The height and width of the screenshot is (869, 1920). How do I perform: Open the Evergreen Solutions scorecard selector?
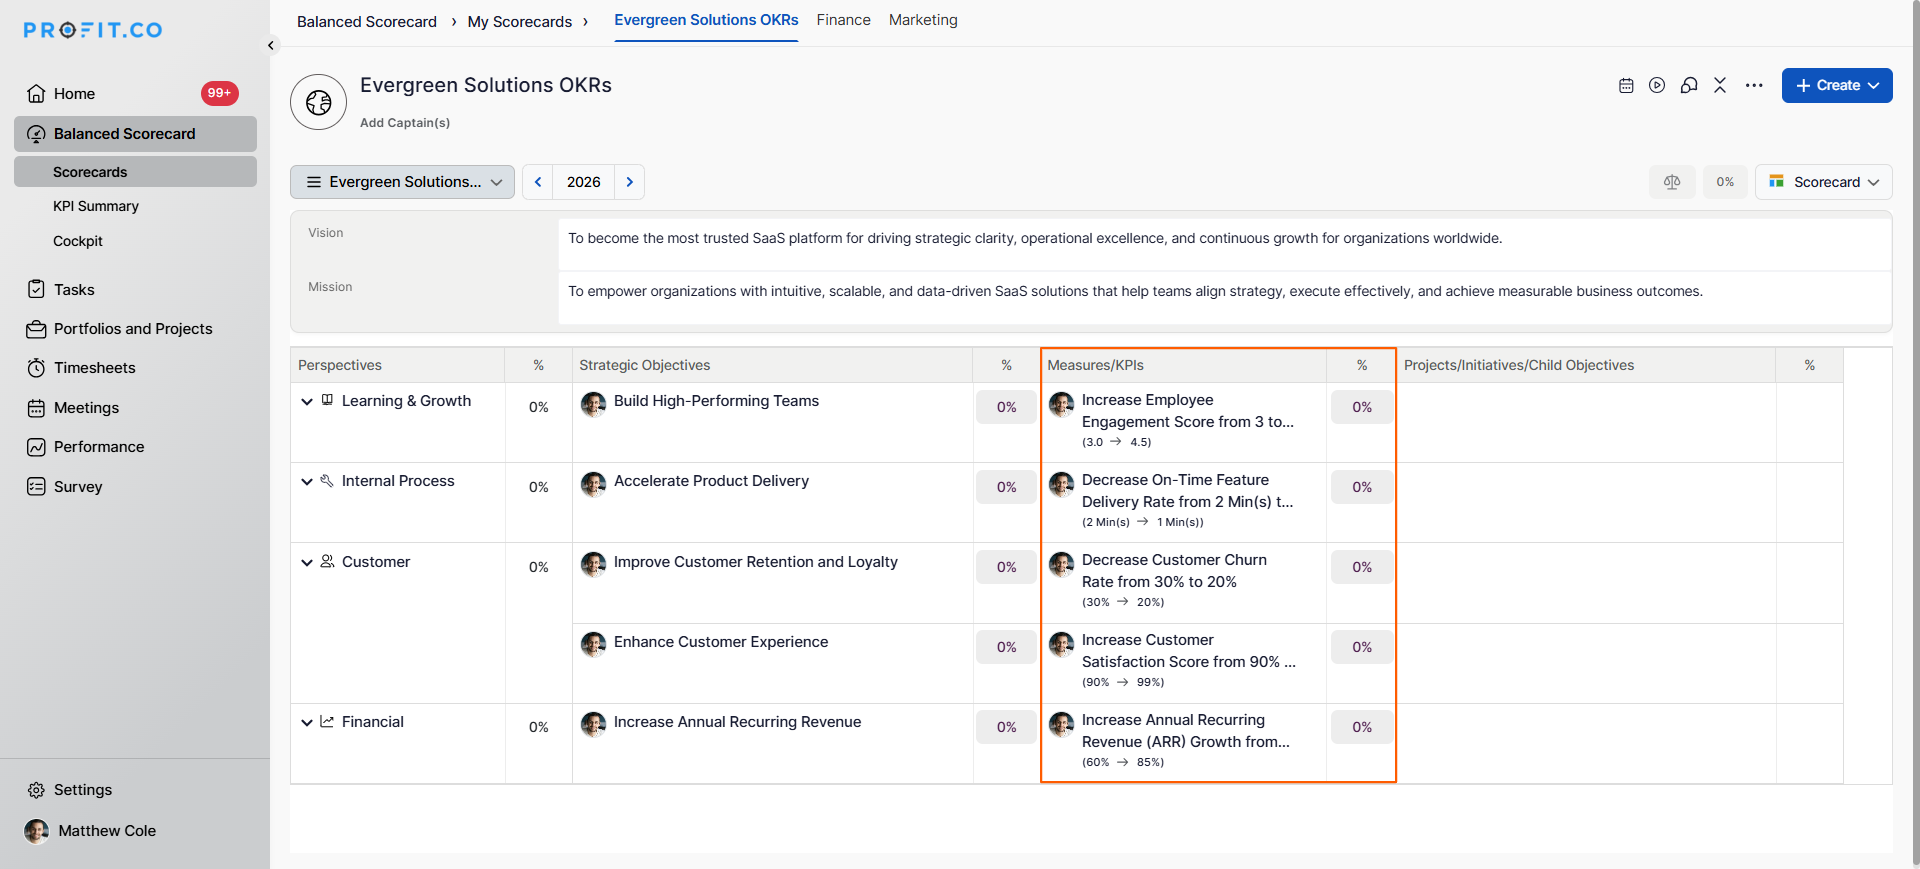tap(403, 182)
